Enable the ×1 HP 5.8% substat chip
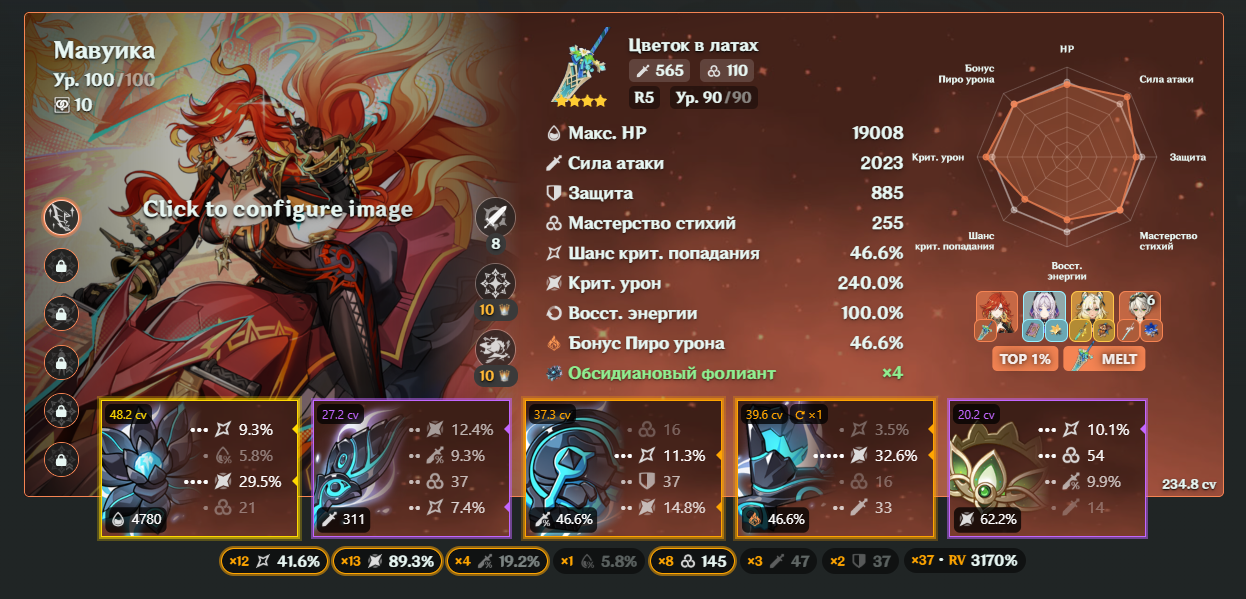The image size is (1246, 599). click(598, 562)
